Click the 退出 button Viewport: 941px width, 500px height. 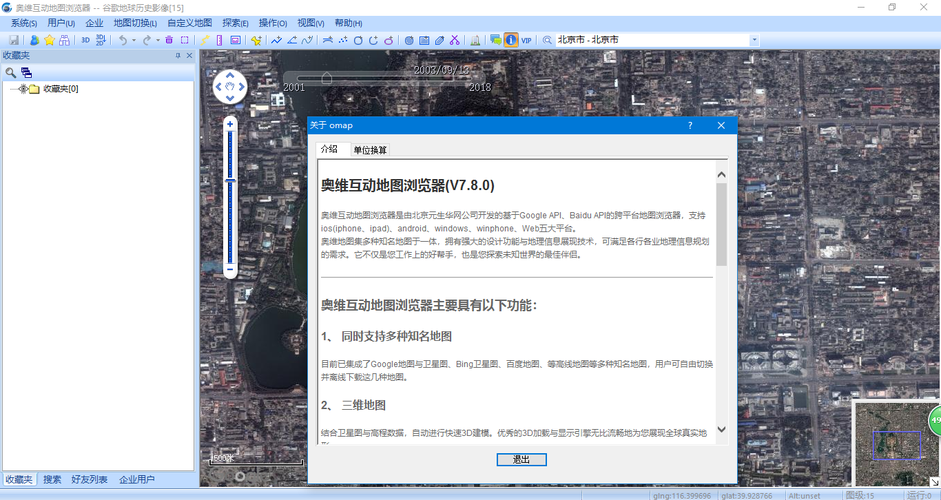click(522, 460)
